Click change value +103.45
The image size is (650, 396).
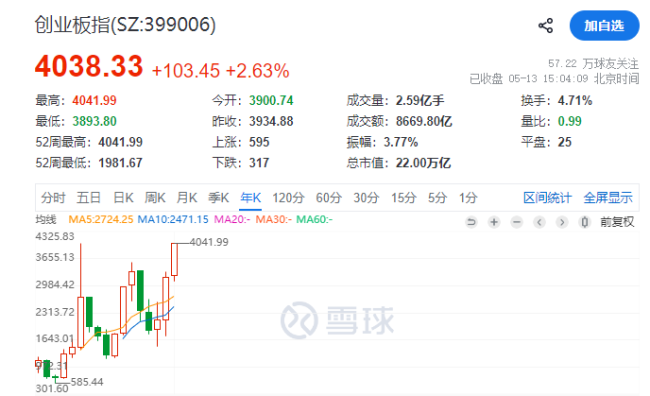click(x=186, y=71)
